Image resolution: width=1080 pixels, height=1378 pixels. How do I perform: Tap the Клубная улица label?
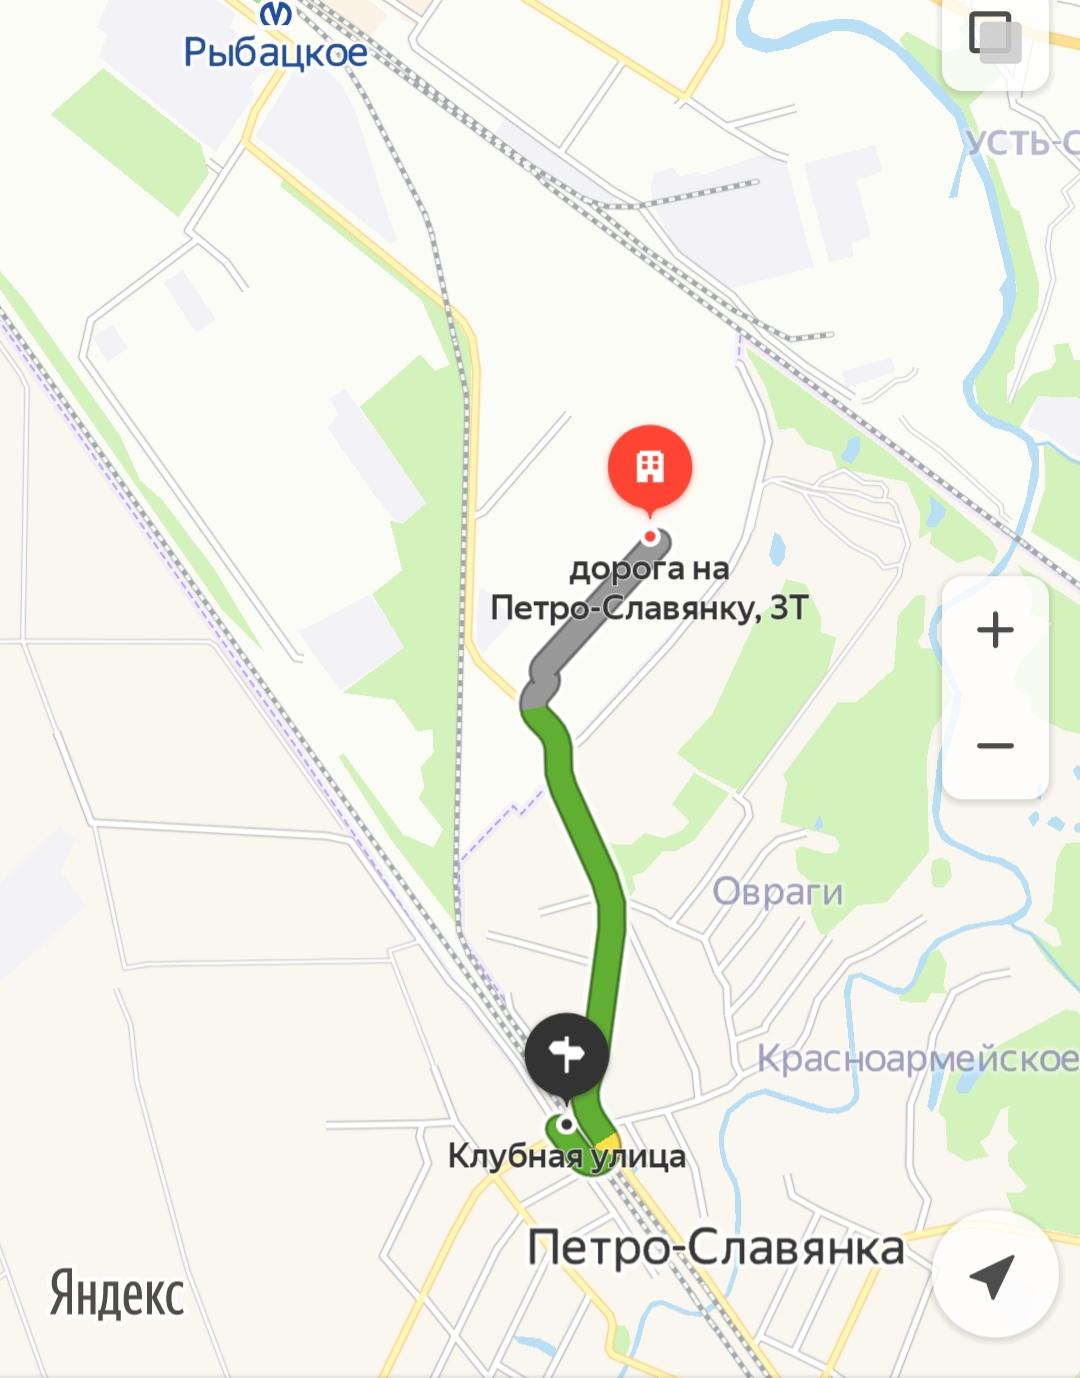(567, 1157)
